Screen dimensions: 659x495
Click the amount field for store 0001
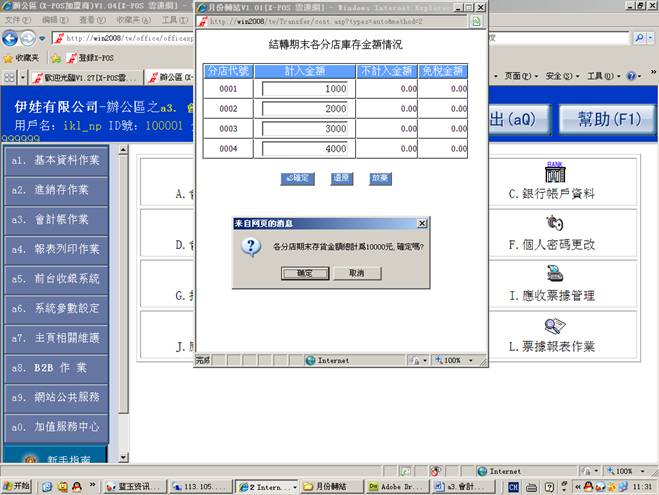[x=305, y=89]
